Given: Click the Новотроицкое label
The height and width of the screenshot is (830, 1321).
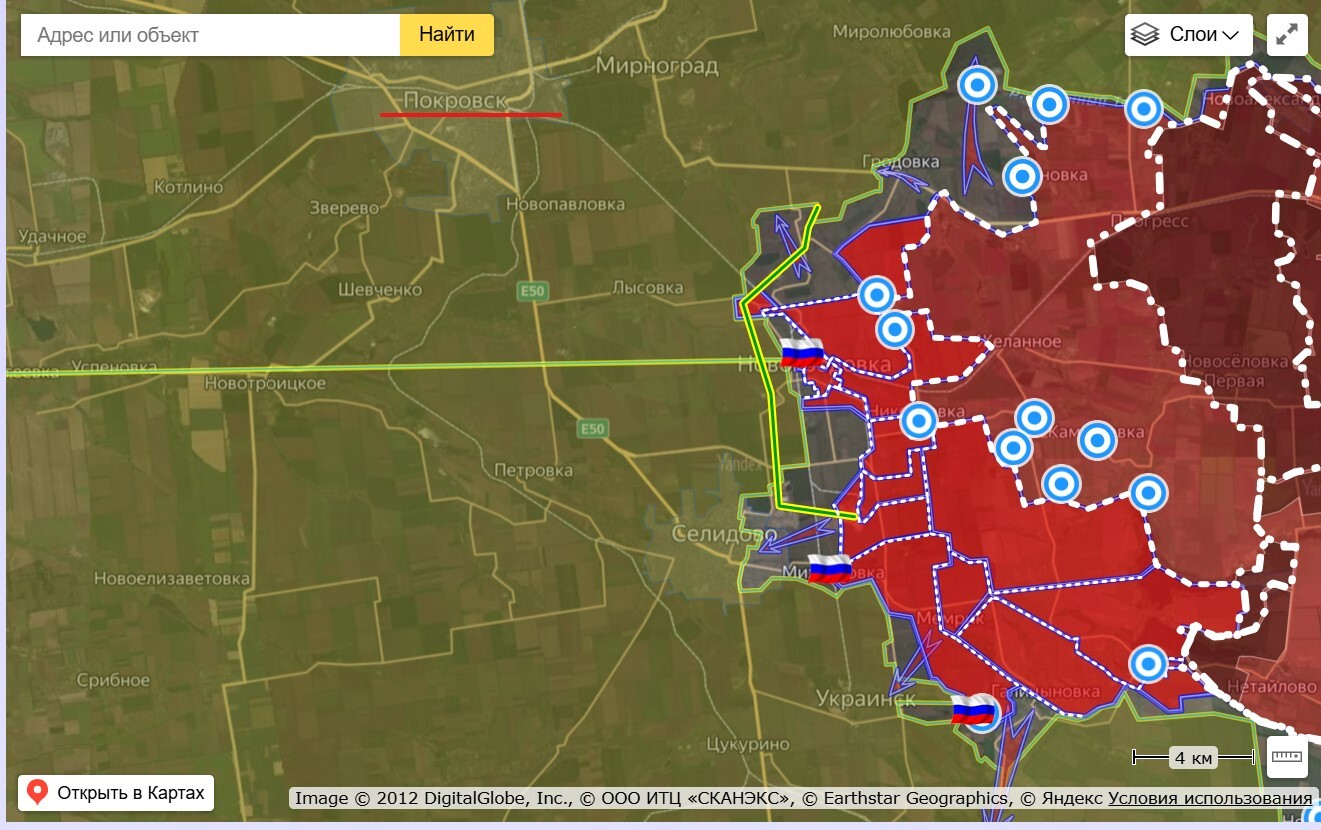Looking at the screenshot, I should click(265, 383).
